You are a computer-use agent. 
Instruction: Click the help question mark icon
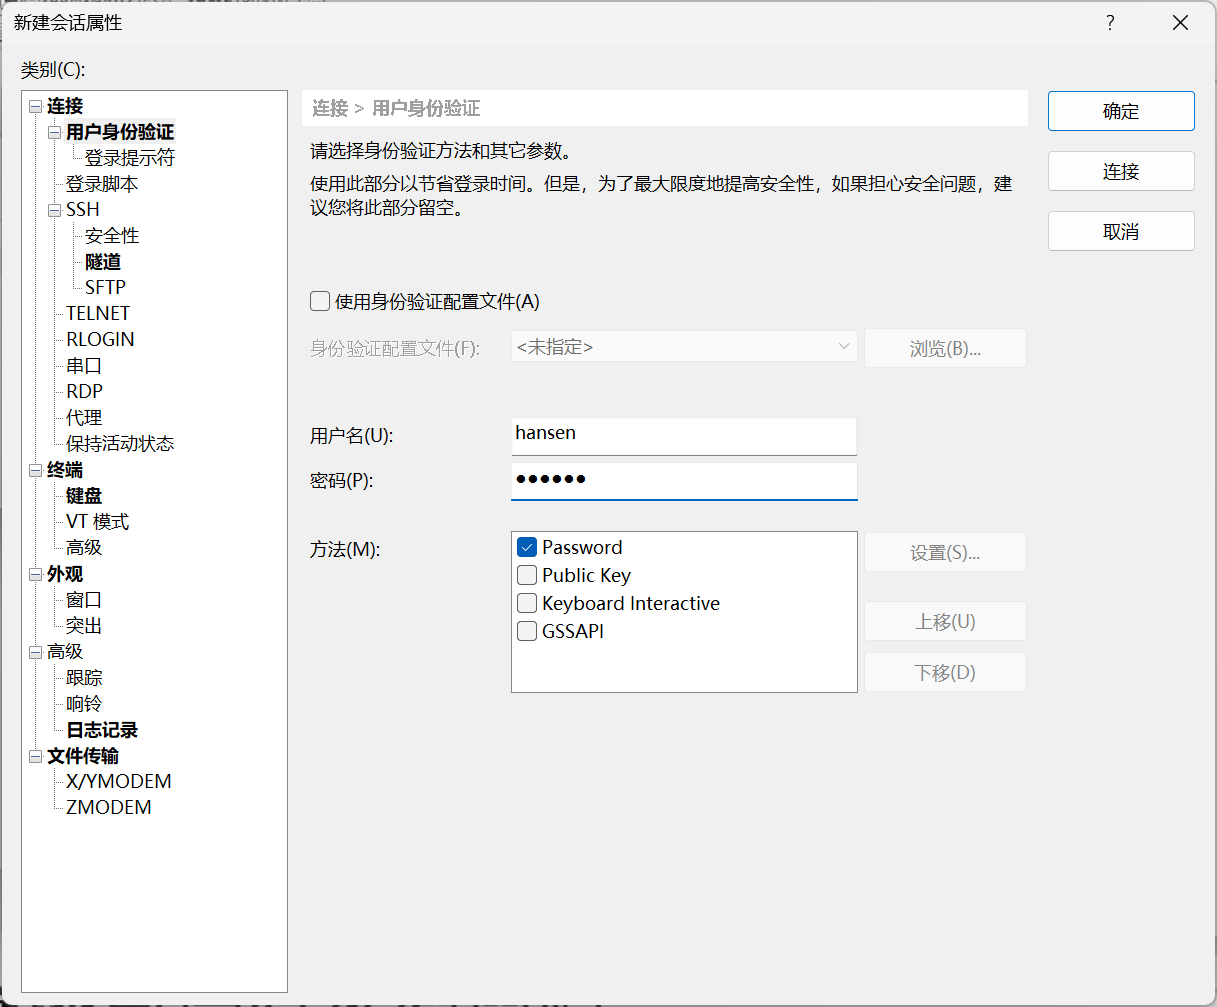click(x=1110, y=23)
